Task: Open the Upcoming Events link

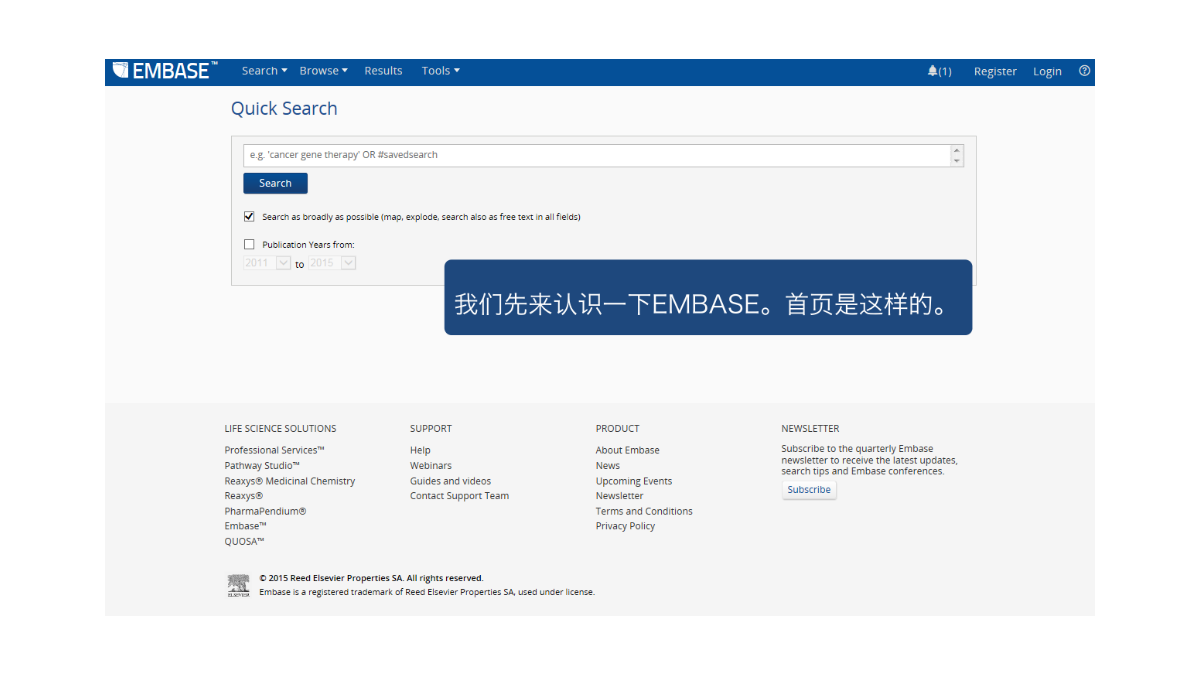Action: pos(634,481)
